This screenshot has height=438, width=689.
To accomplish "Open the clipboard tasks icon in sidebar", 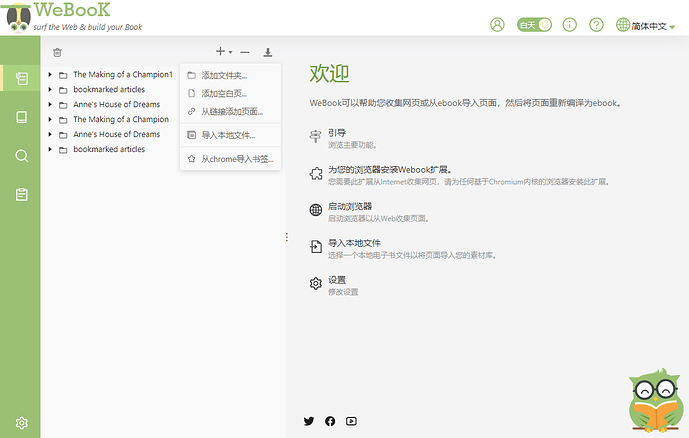I will (x=21, y=194).
